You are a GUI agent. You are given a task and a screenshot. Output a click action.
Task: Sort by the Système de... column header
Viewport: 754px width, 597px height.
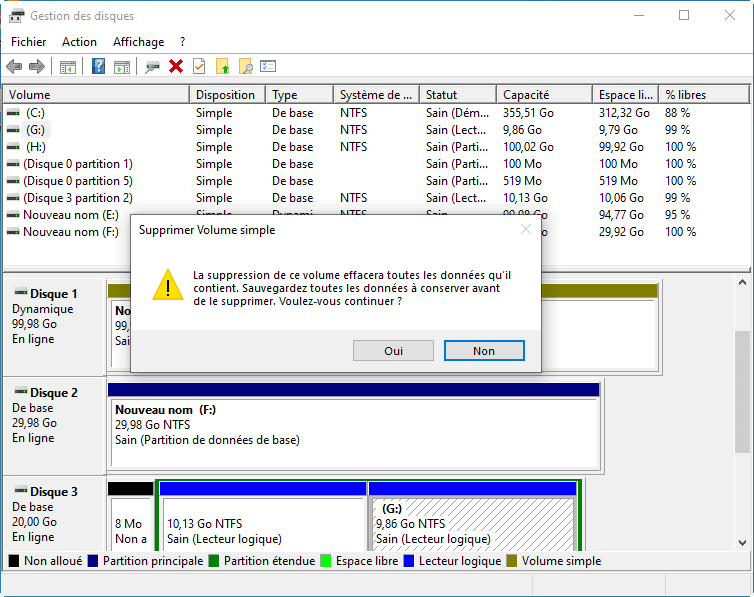(x=377, y=95)
